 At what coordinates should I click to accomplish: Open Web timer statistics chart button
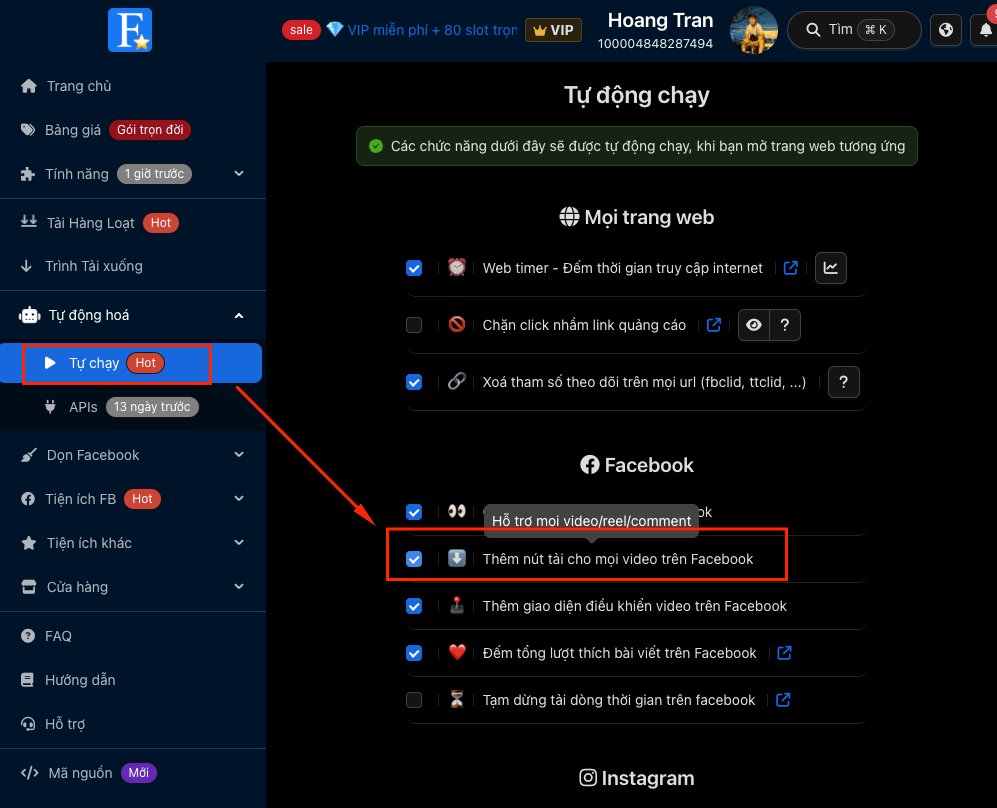[x=830, y=268]
